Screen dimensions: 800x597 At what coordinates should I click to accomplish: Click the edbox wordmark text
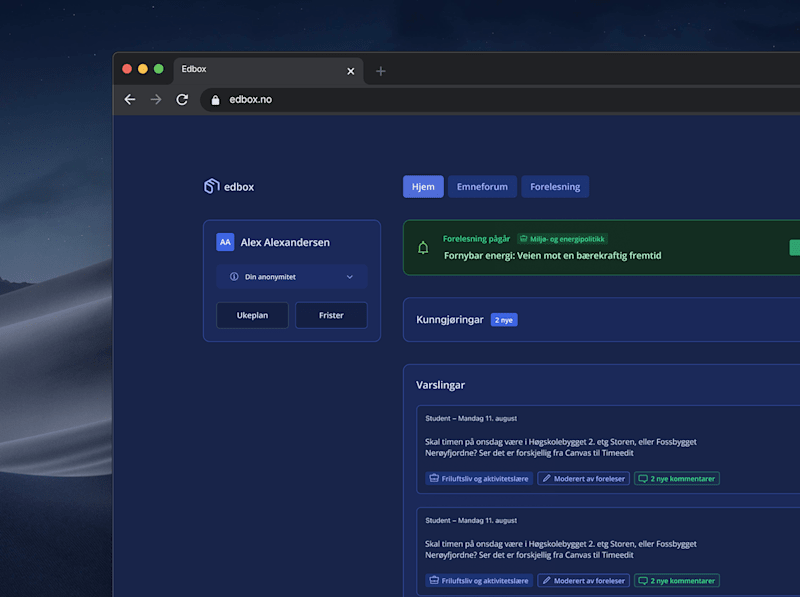tap(239, 187)
